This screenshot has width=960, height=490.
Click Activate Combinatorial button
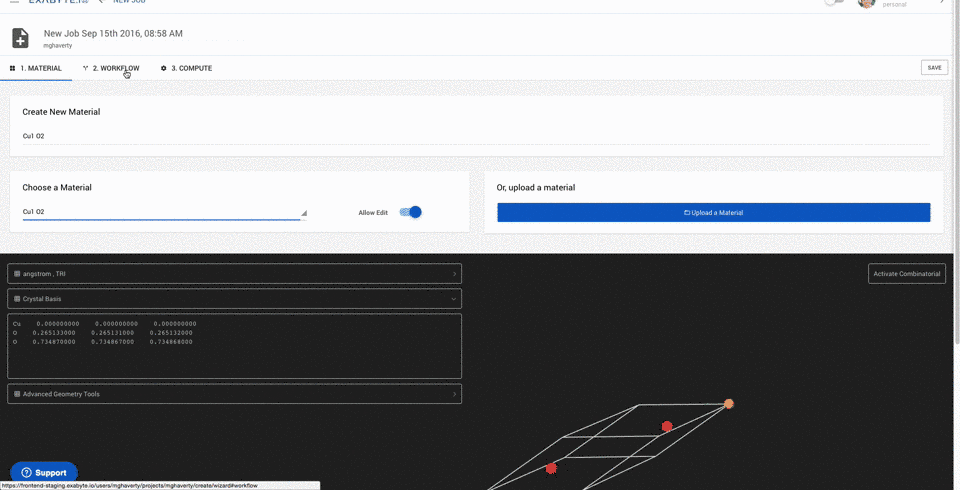906,273
